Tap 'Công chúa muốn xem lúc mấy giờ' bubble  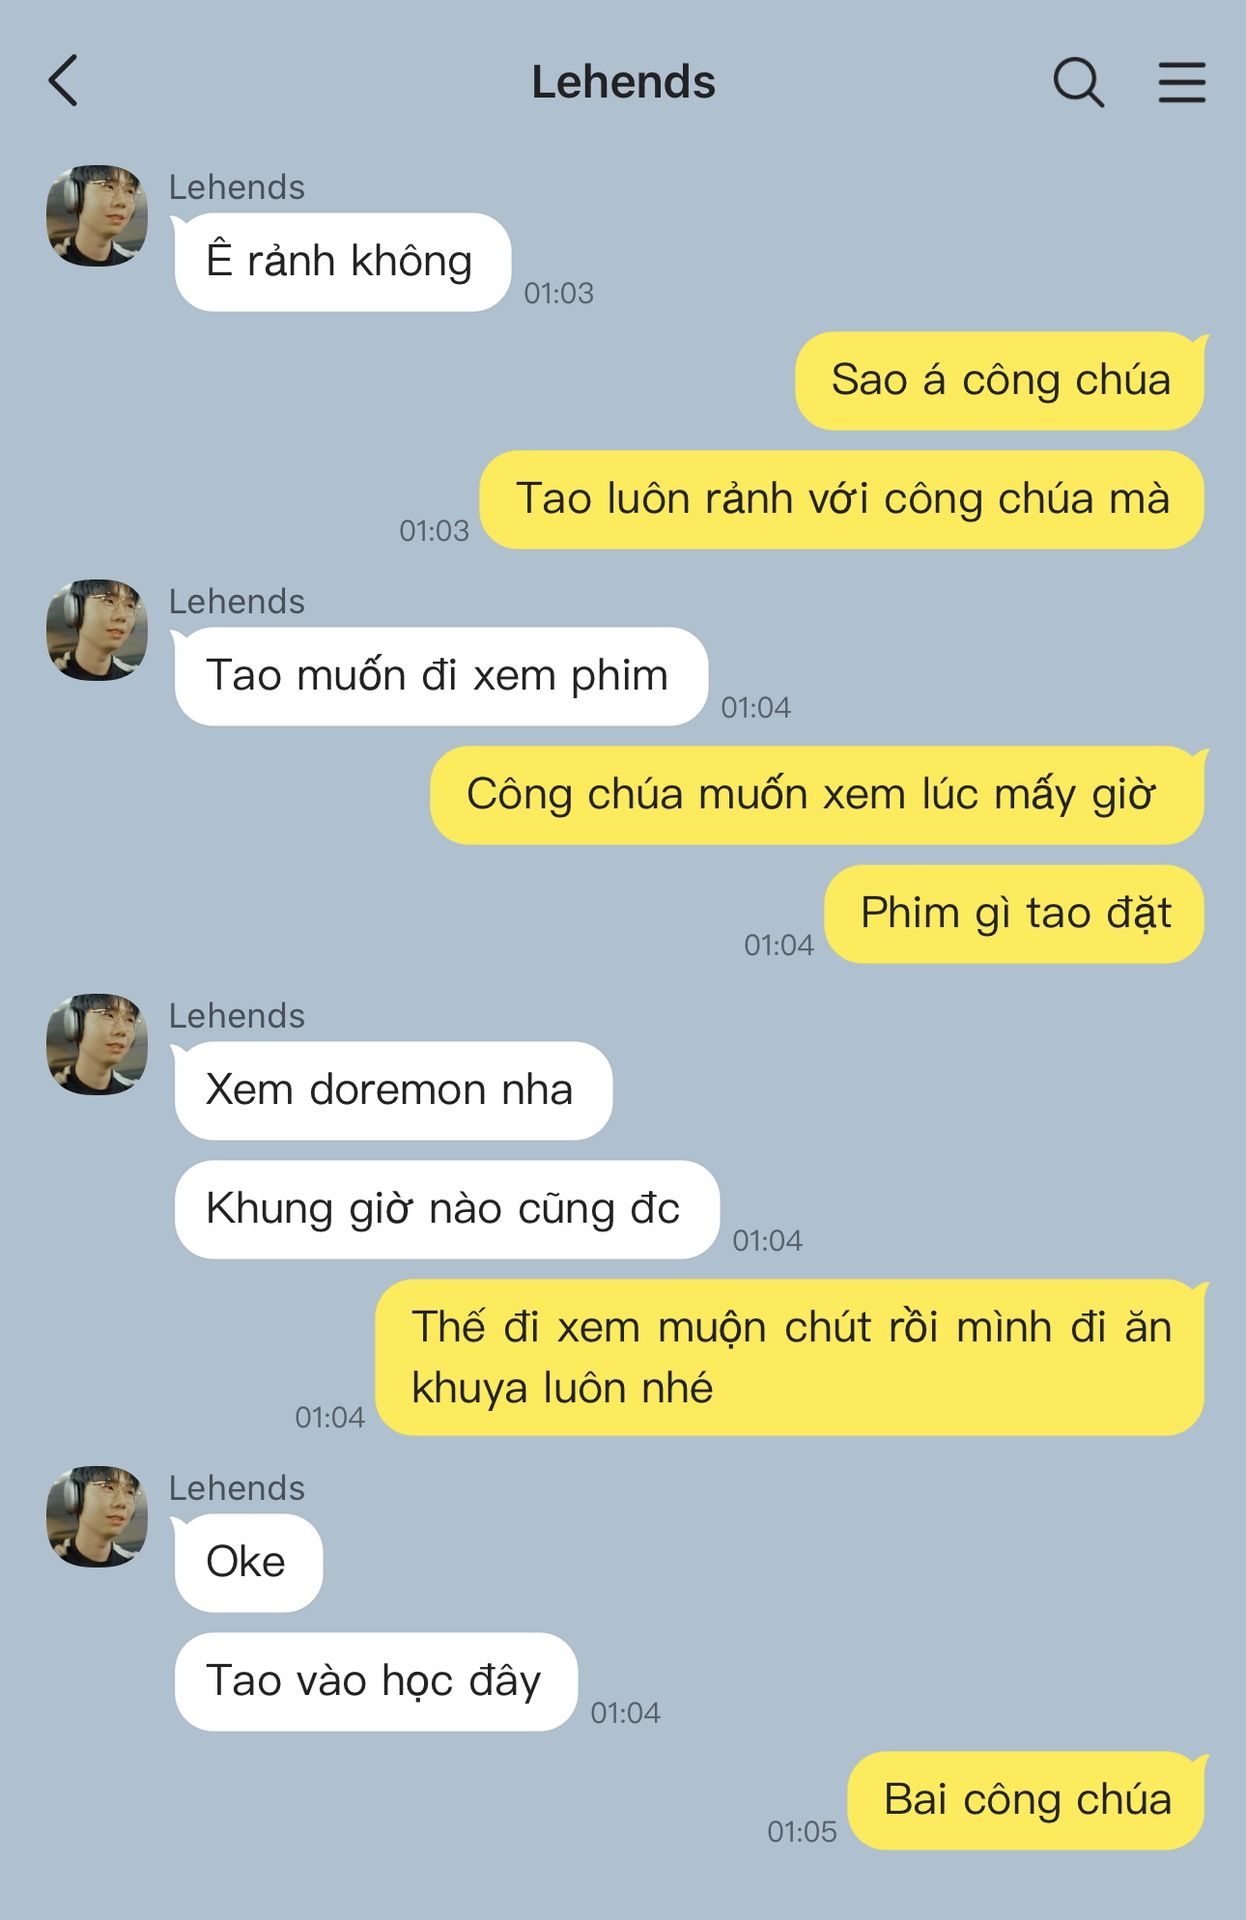[x=817, y=795]
